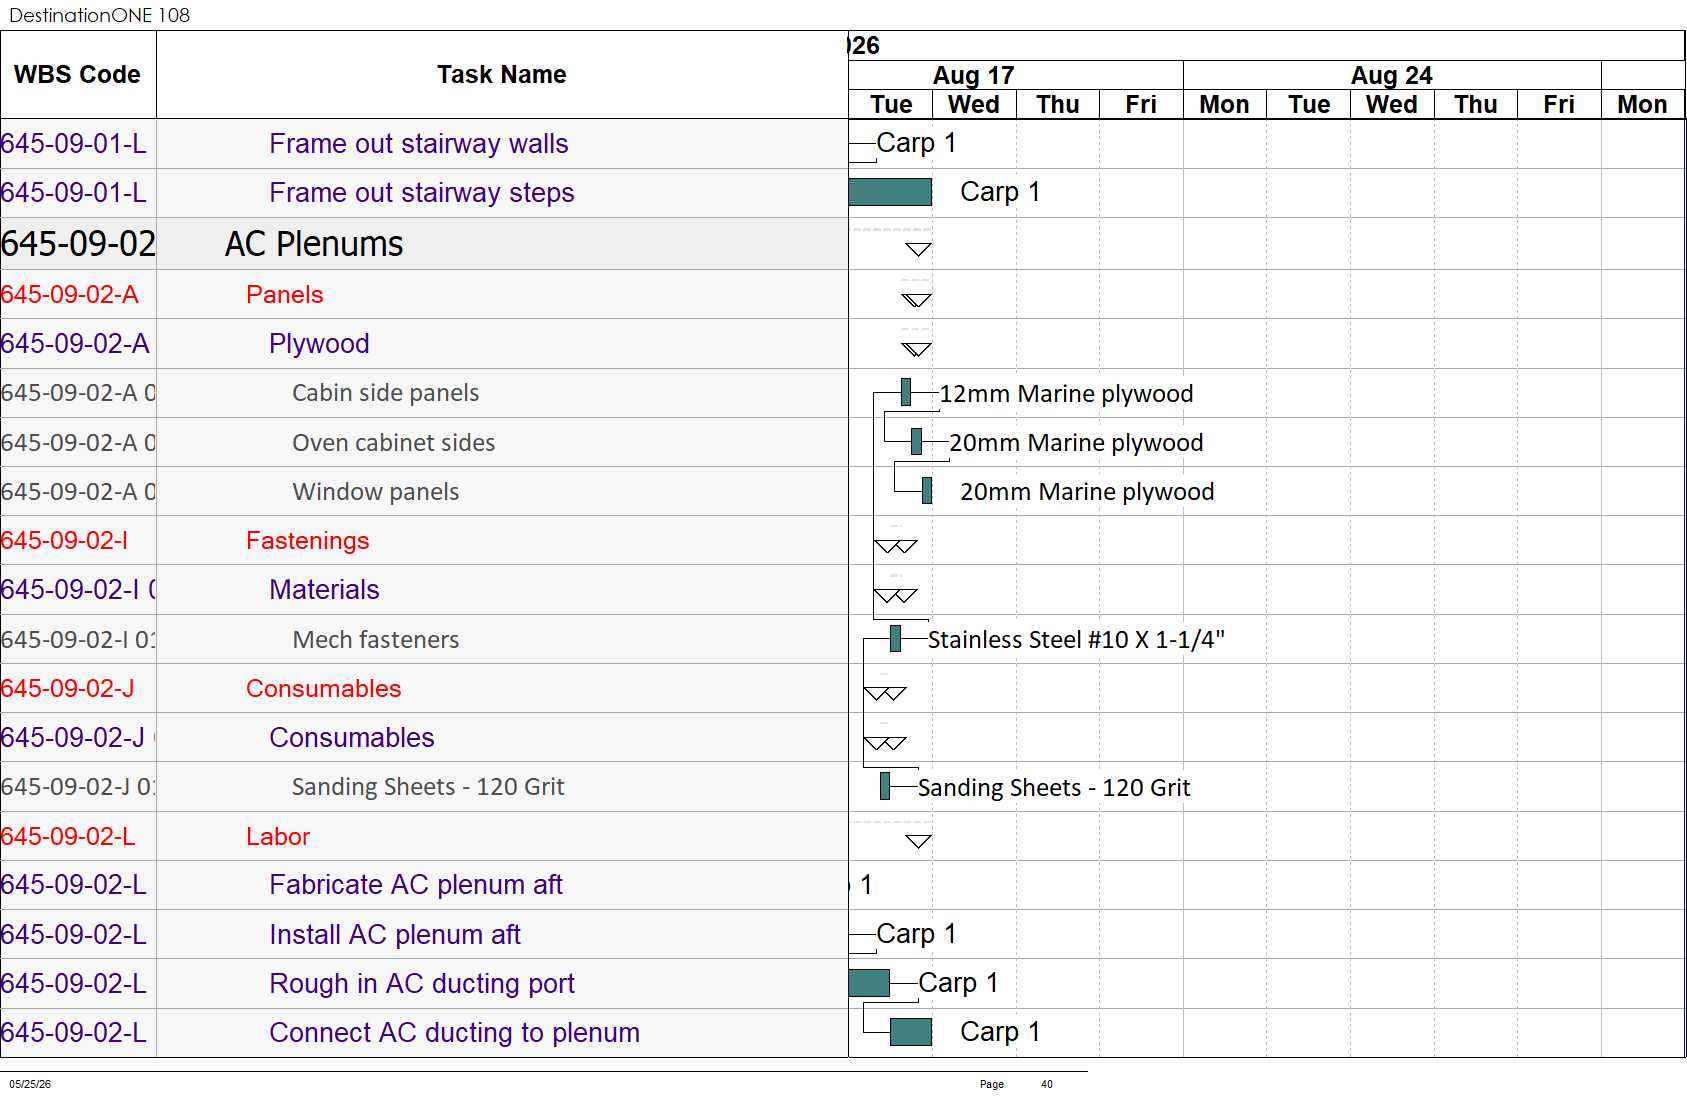Click the Cabin side panels Gantt bar
Screen dimensions: 1687x1097
tap(906, 392)
